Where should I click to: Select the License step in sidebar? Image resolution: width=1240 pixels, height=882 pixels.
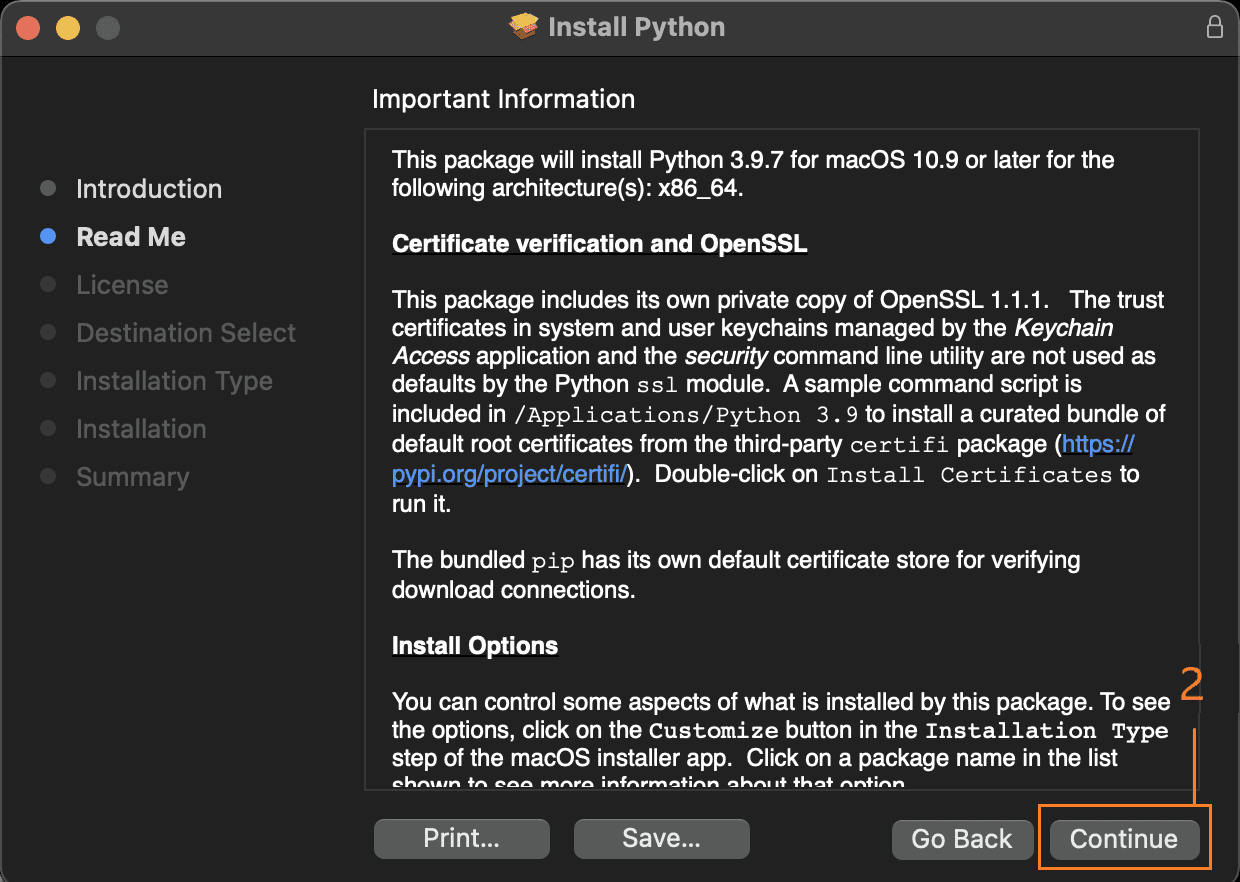coord(122,285)
